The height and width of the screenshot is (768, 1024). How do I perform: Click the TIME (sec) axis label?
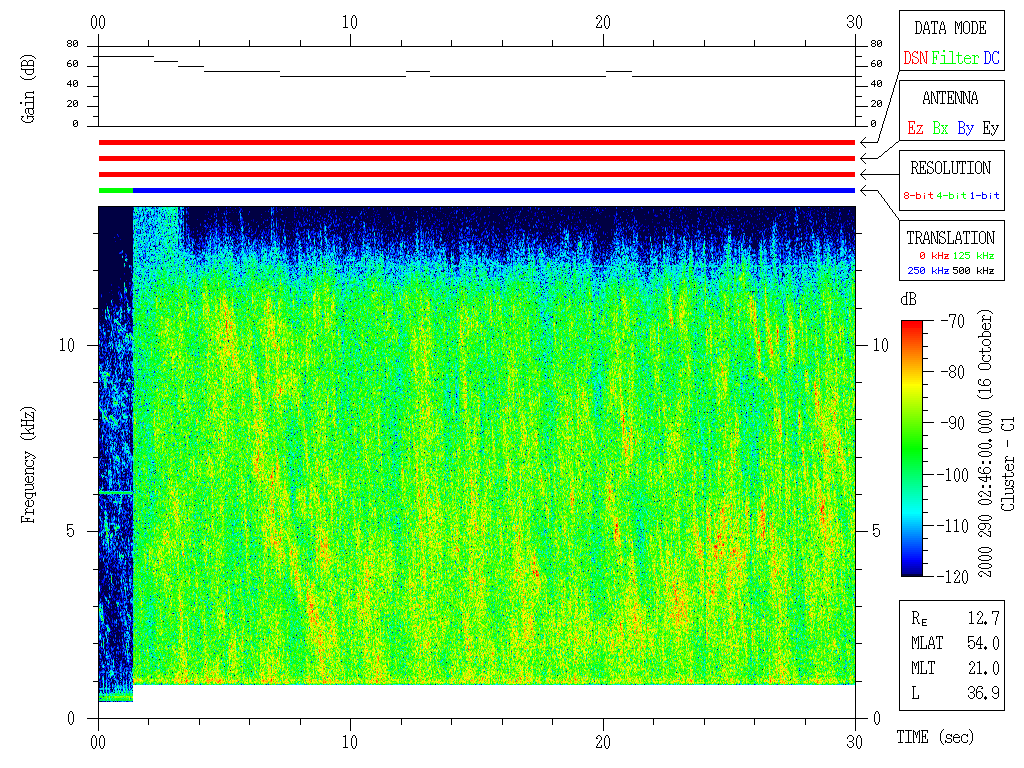coord(933,738)
